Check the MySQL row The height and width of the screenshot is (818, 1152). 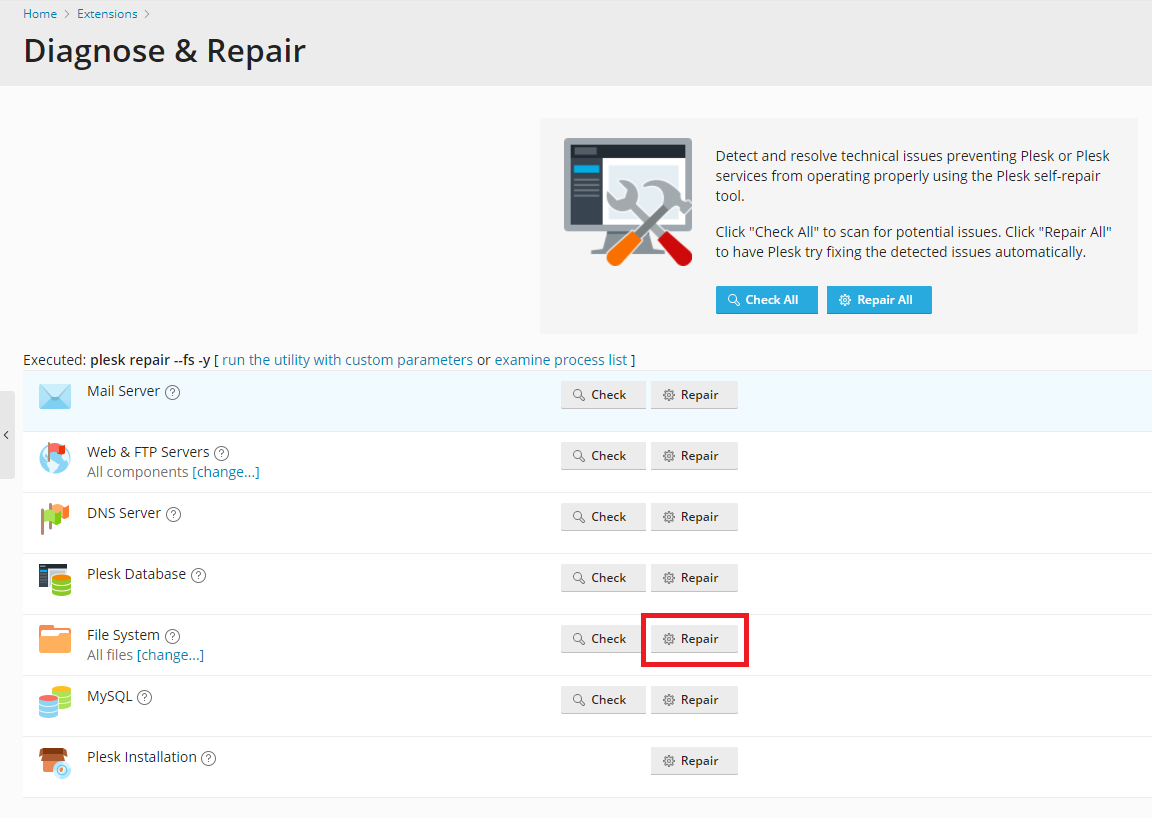(603, 700)
